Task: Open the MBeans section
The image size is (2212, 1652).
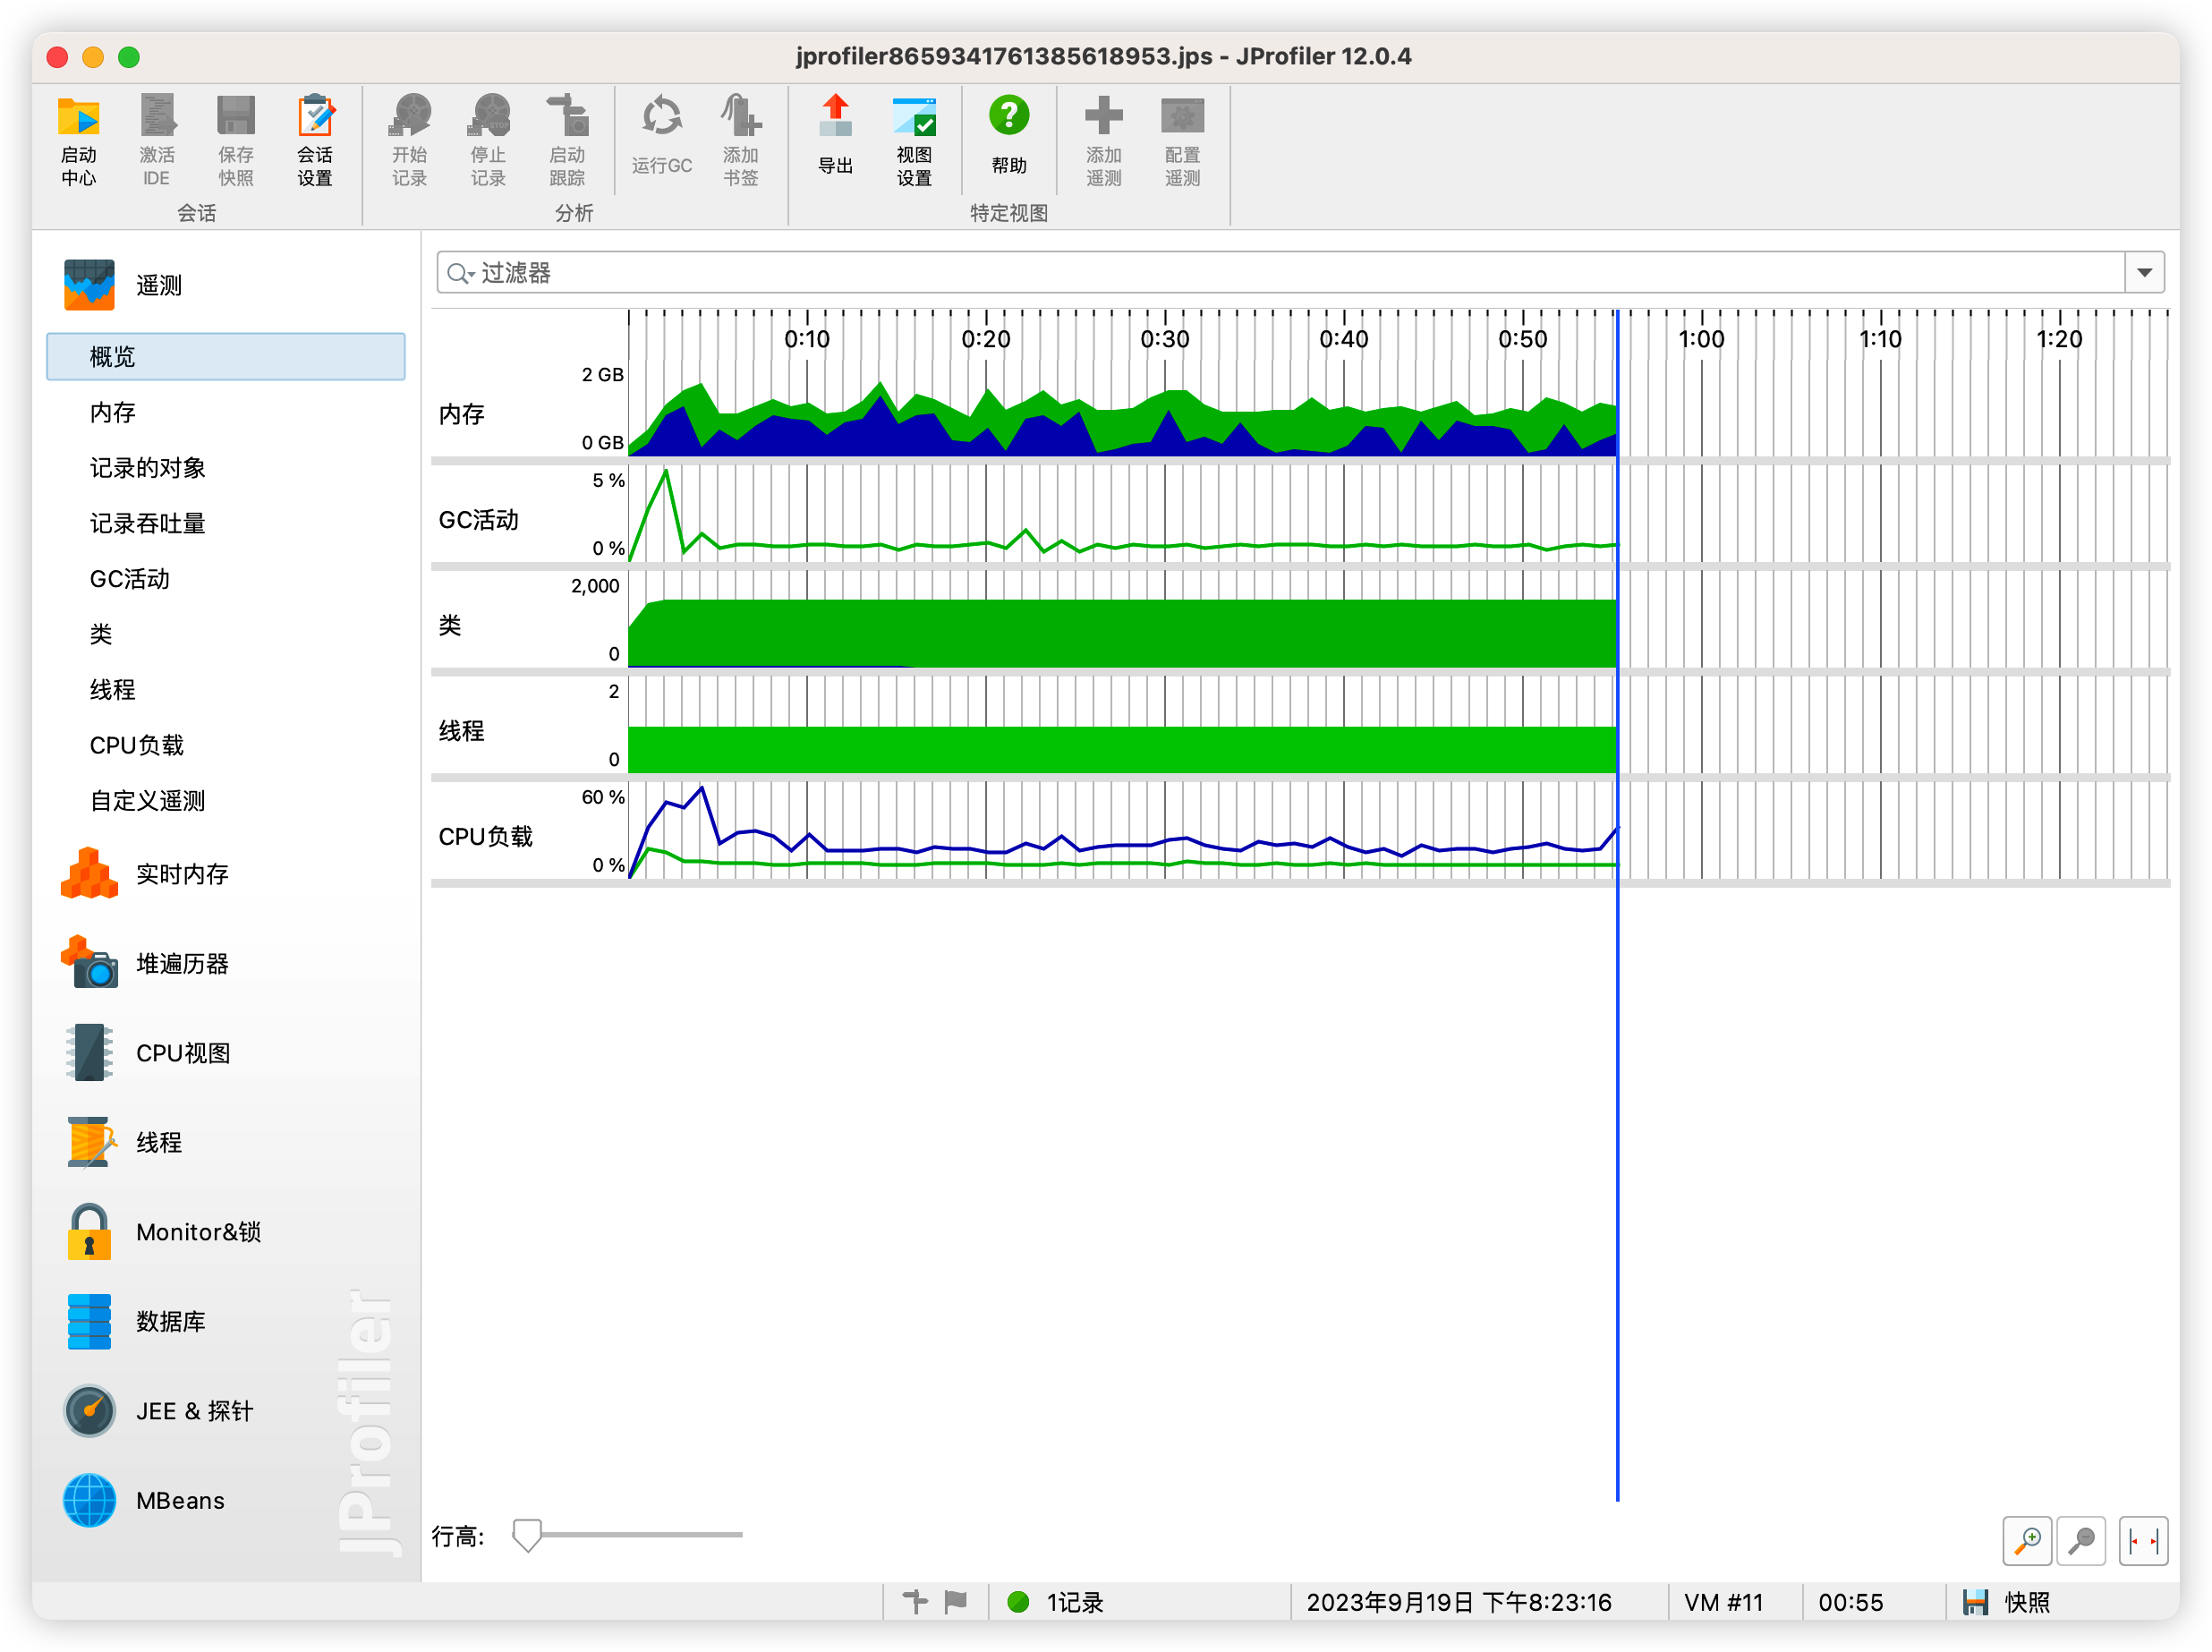Action: [180, 1500]
